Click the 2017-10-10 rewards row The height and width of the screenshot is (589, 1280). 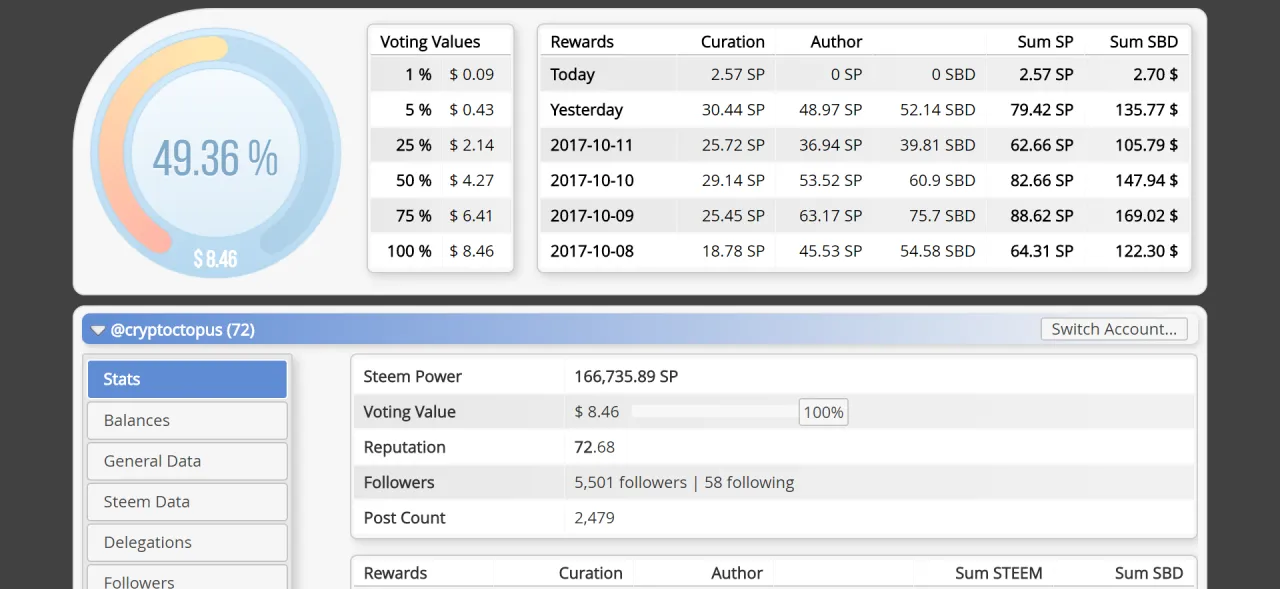click(864, 180)
